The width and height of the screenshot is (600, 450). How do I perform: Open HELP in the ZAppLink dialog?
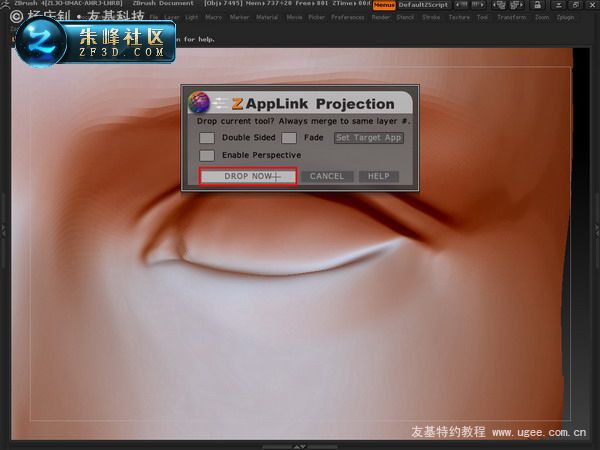pyautogui.click(x=378, y=176)
